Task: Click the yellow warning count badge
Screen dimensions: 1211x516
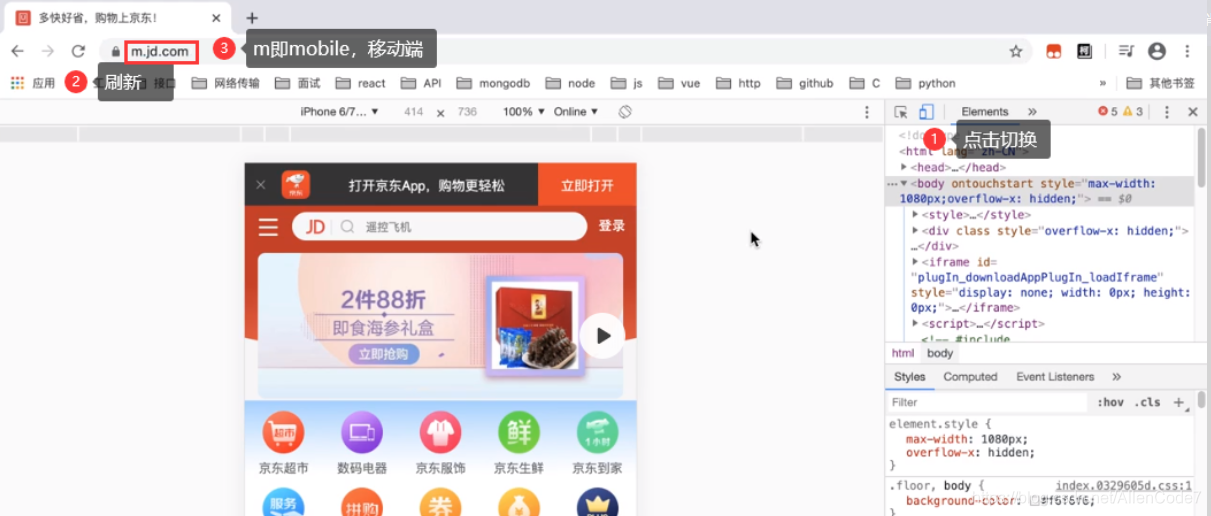Action: coord(1132,112)
